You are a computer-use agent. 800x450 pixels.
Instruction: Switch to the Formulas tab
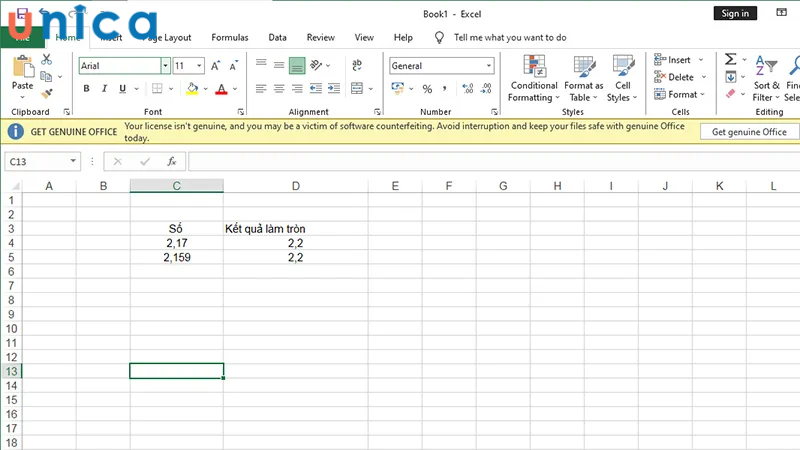pyautogui.click(x=229, y=37)
